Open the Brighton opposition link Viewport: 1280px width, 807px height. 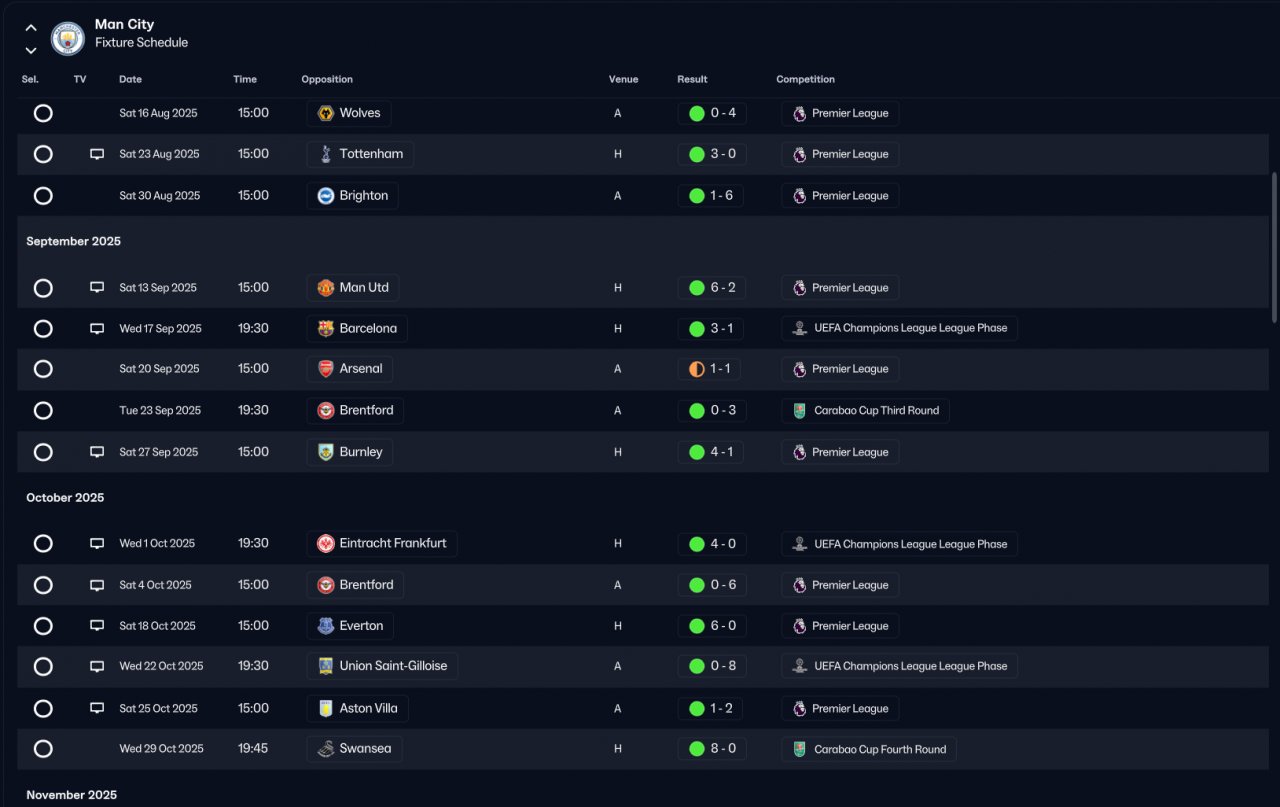tap(363, 196)
